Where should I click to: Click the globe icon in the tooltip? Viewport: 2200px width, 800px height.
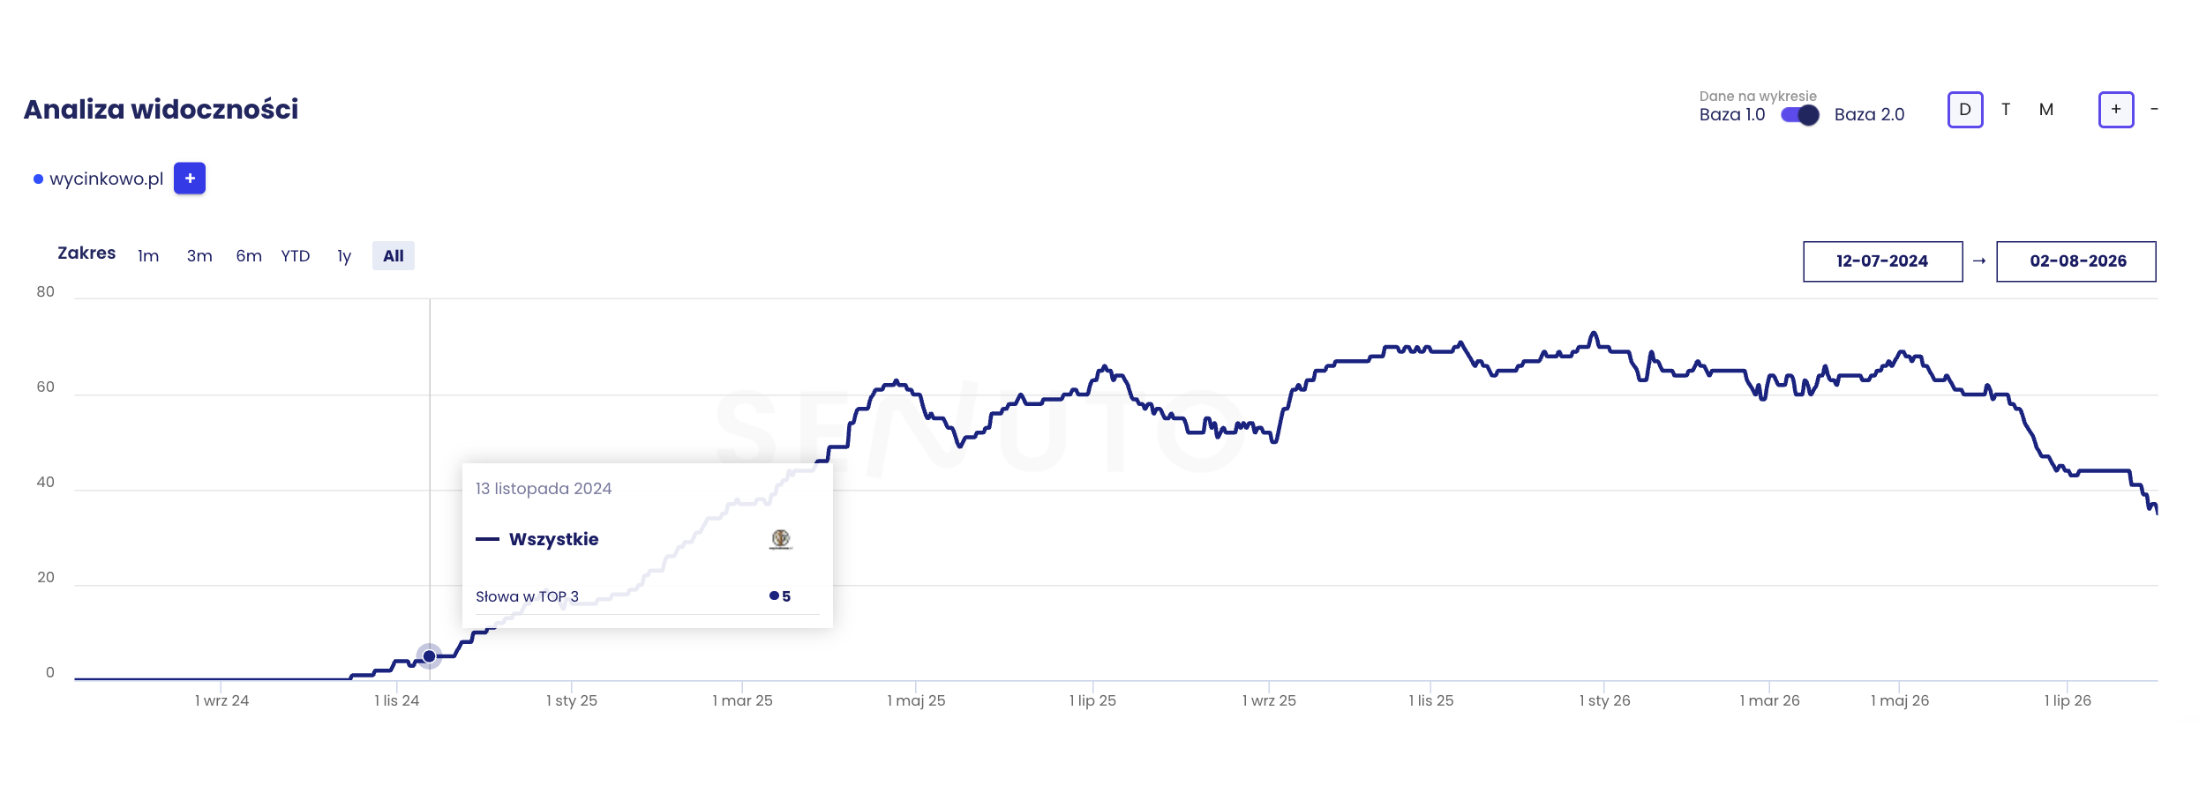pyautogui.click(x=781, y=539)
